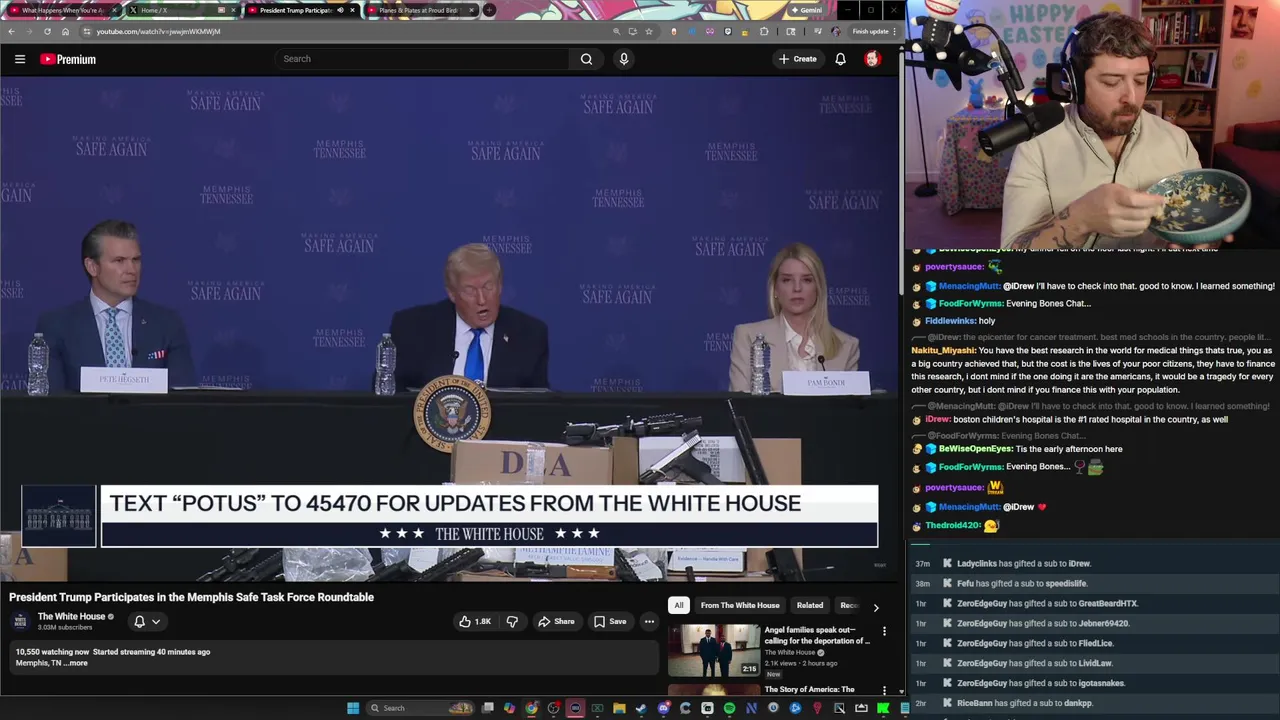Screen dimensions: 1280x720
Task: Open more actions ellipsis beside Save
Action: (x=649, y=621)
